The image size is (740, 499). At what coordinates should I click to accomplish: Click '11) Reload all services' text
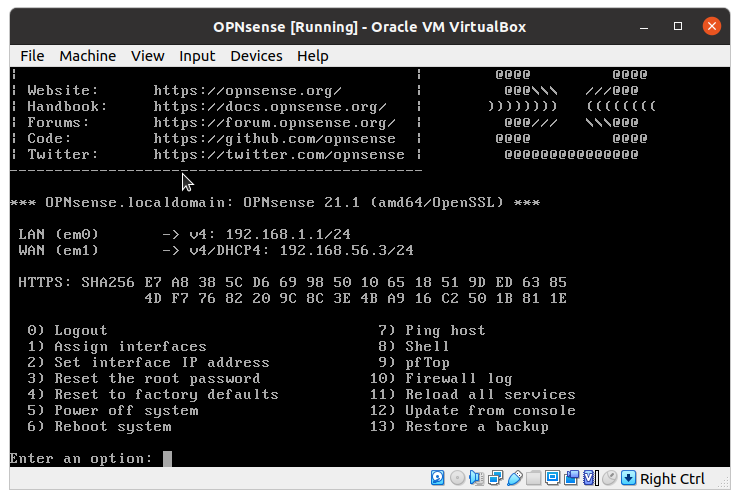[472, 394]
